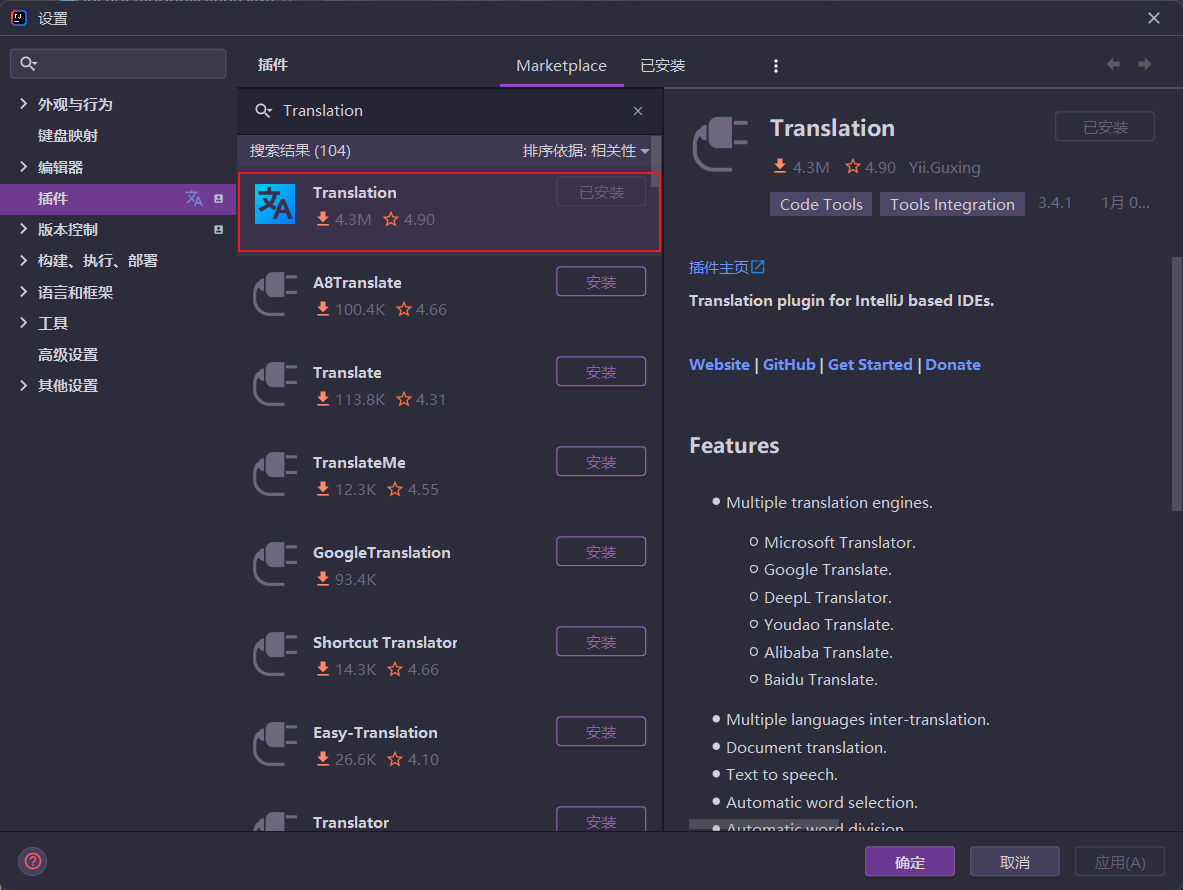
Task: Click the back navigation arrow
Action: point(1113,64)
